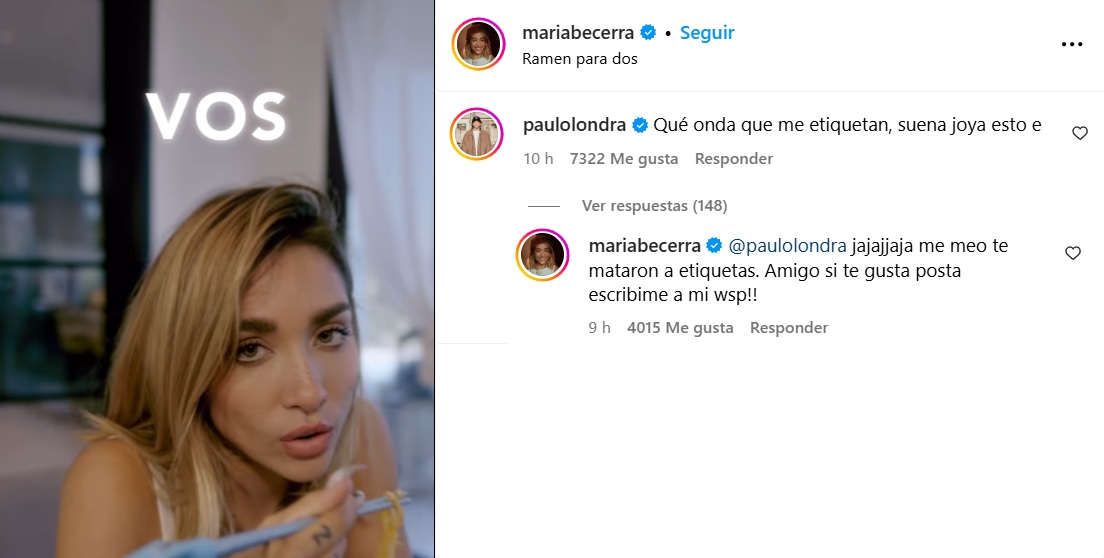Screen dimensions: 1104x558
Task: Click the verified badge in mariabecerra's reply
Action: click(x=714, y=246)
